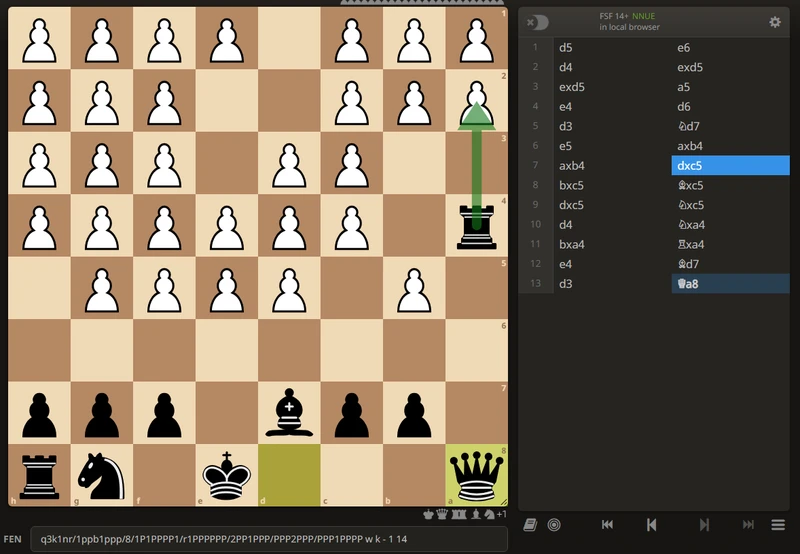Open the opening explorer book icon
This screenshot has height=554, width=800.
pyautogui.click(x=530, y=524)
